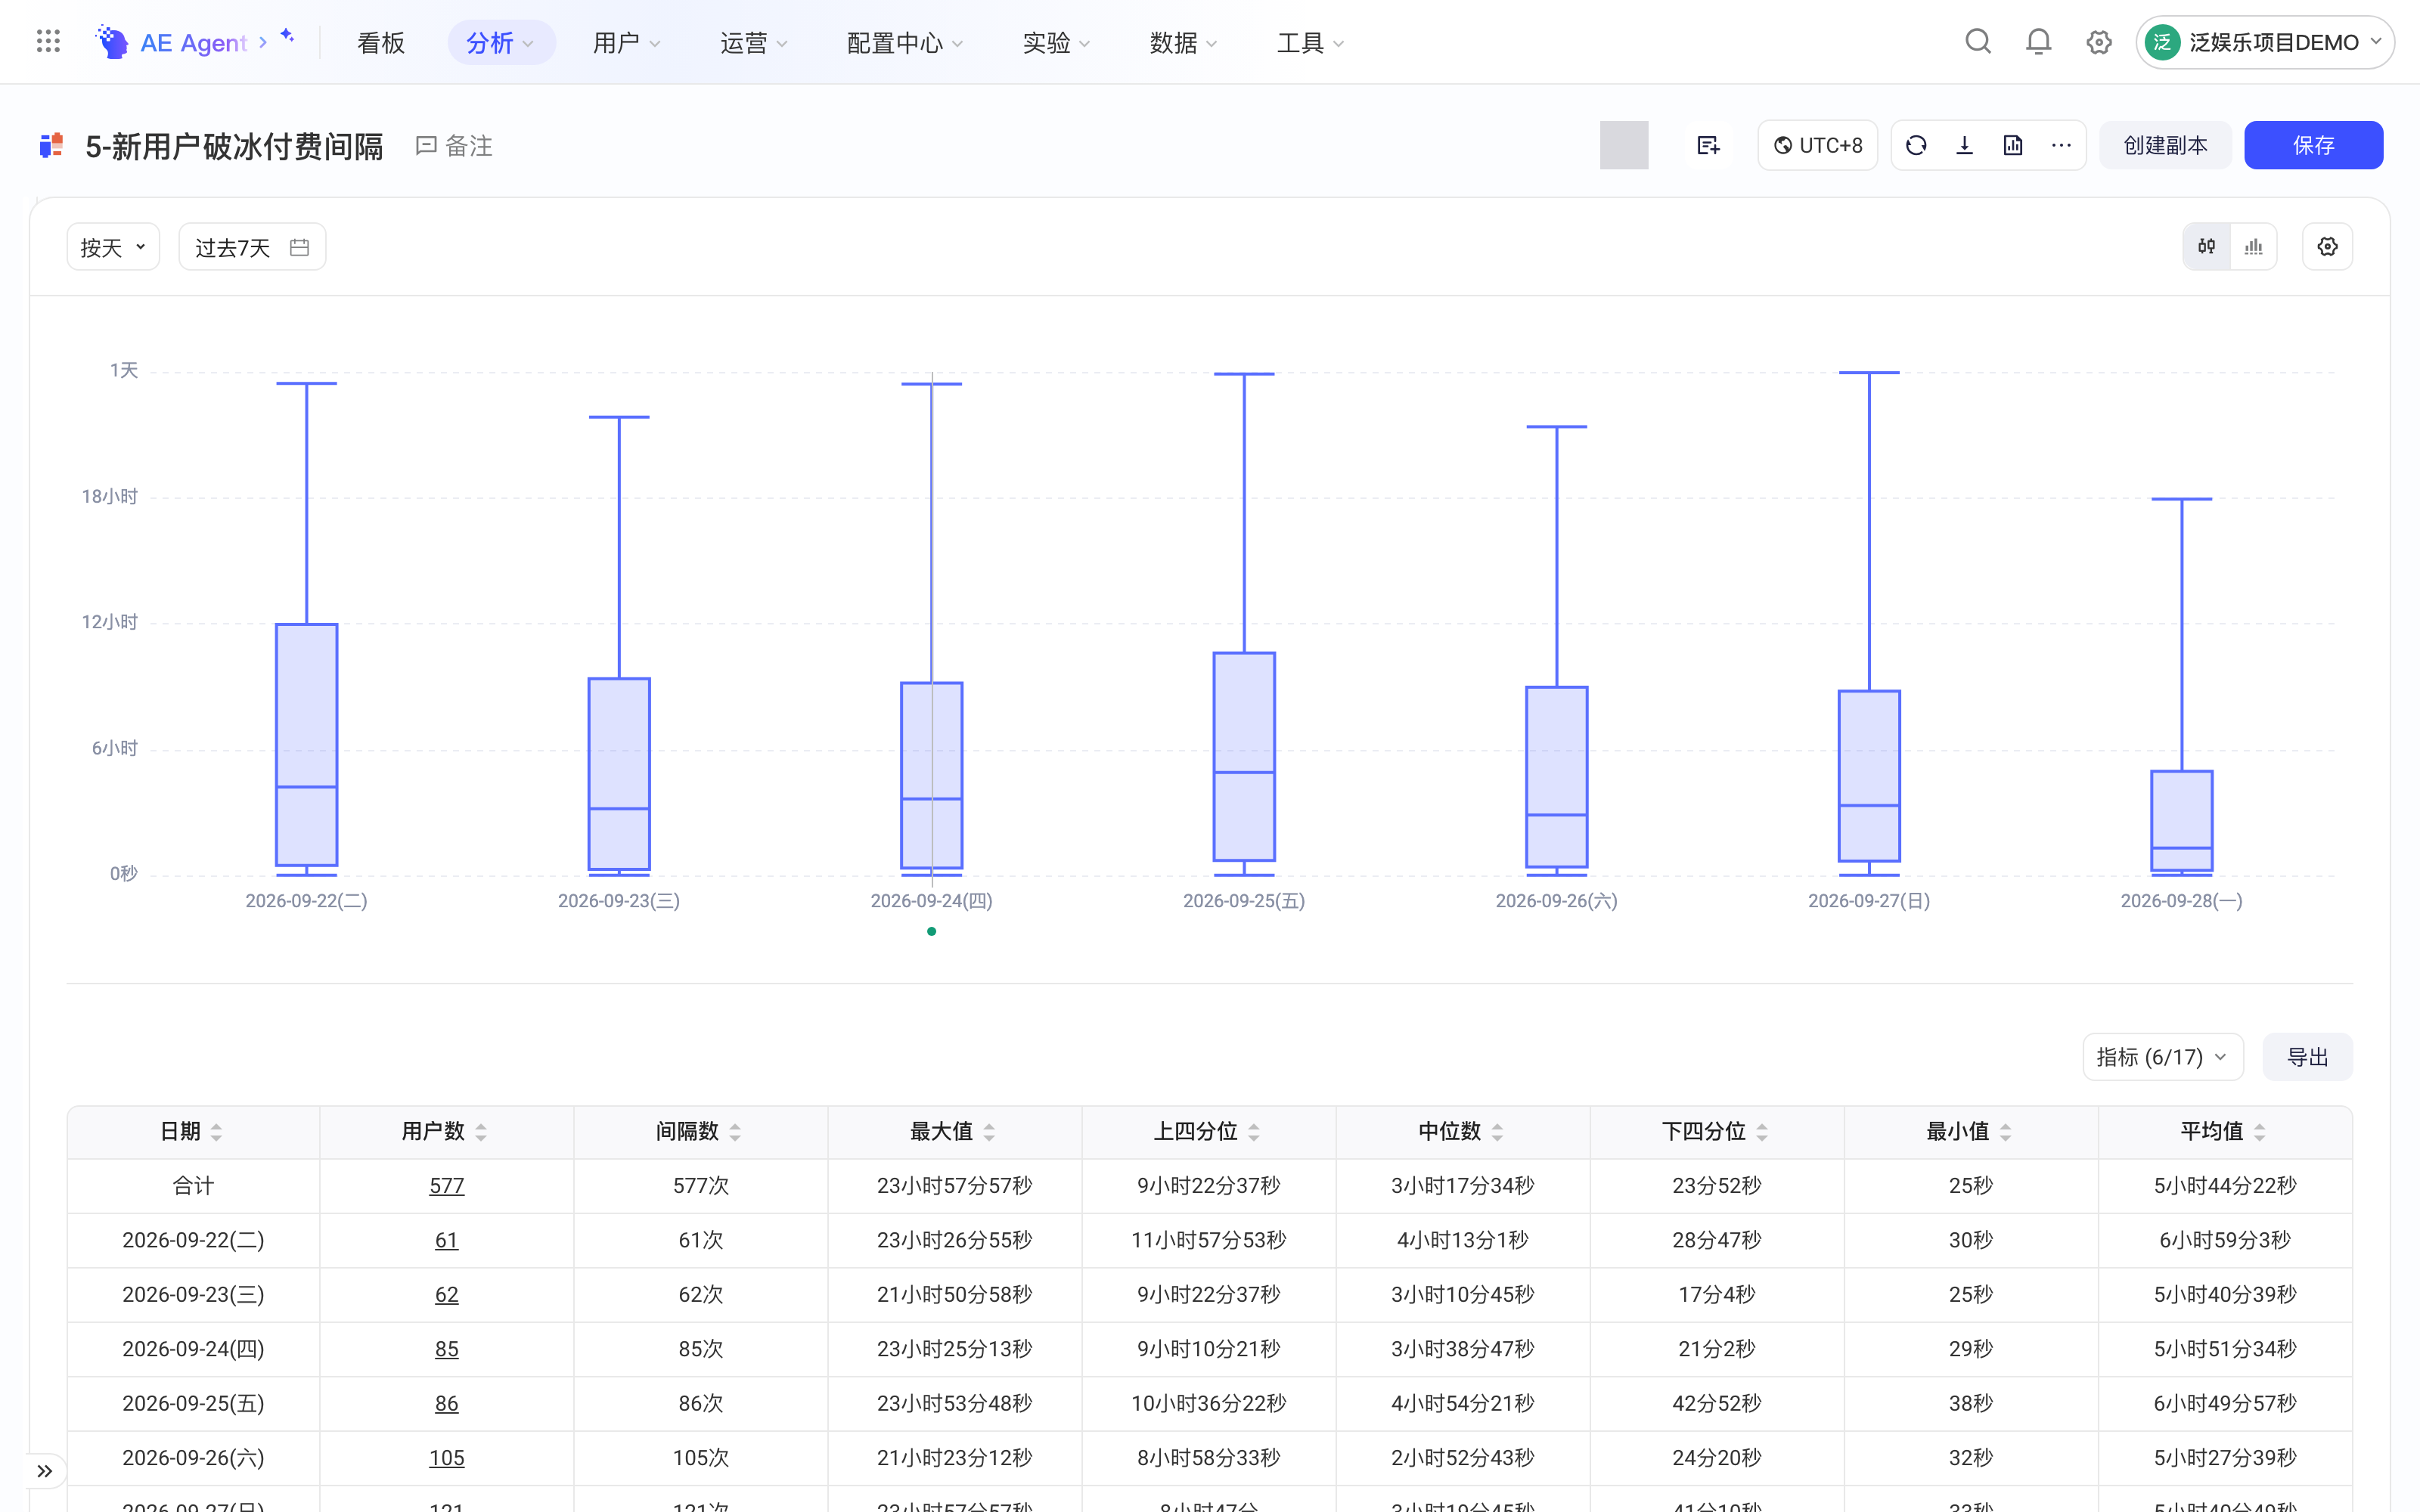Open the 实验 menu
Image resolution: width=2420 pixels, height=1512 pixels.
[1057, 42]
